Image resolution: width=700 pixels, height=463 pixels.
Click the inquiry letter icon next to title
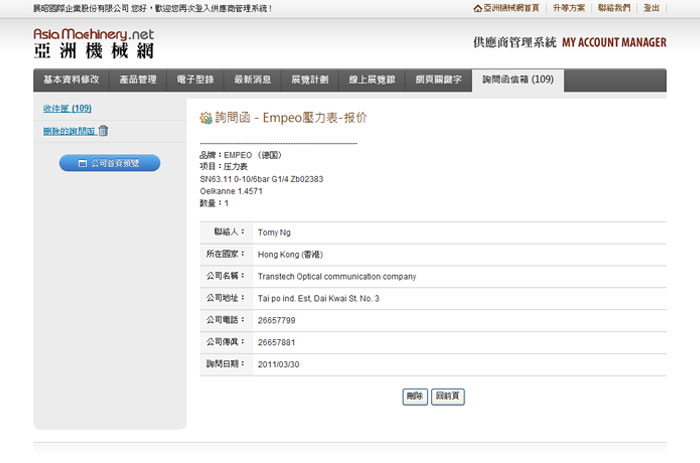coord(206,118)
